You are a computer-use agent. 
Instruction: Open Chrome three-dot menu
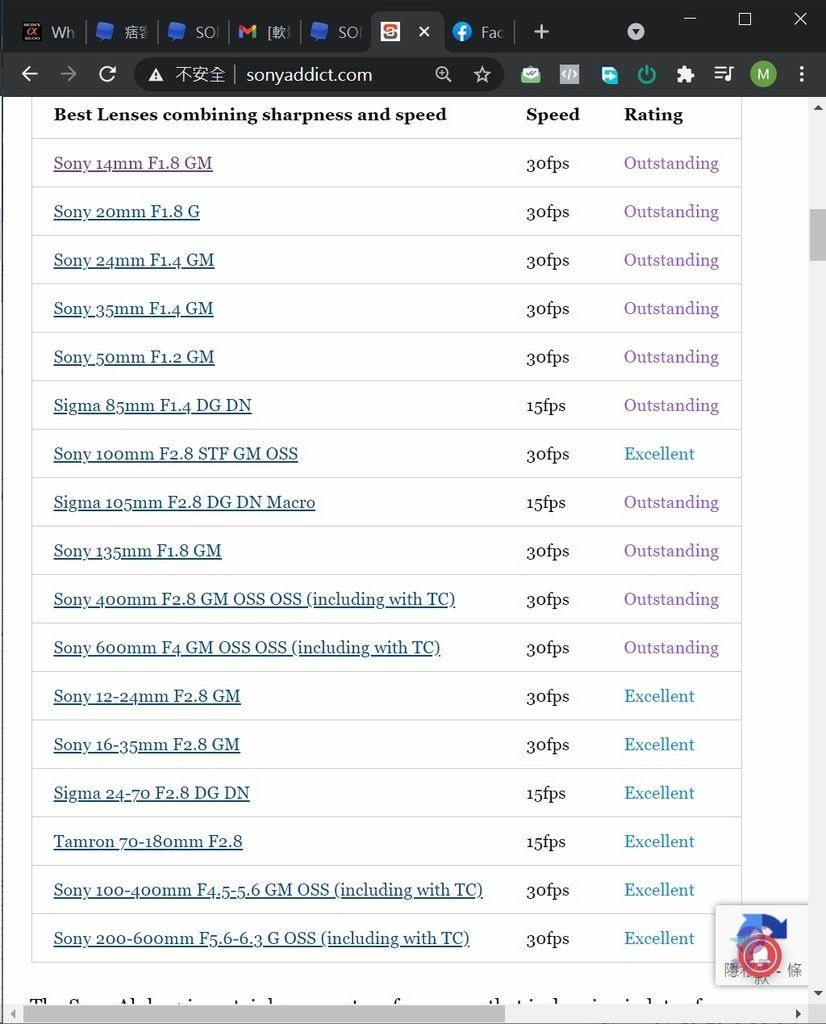(802, 74)
